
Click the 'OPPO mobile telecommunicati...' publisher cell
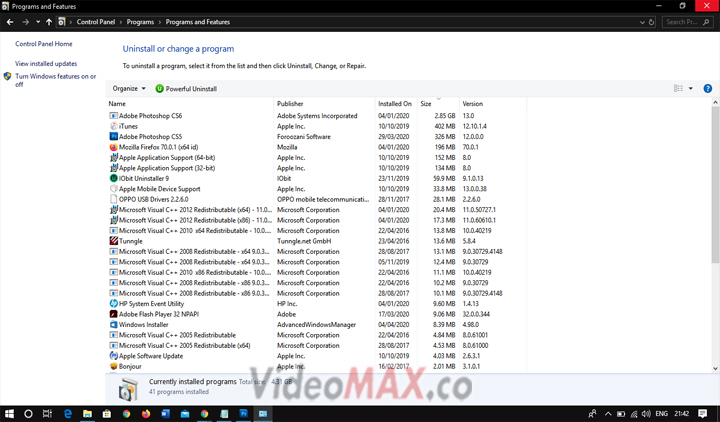323,199
